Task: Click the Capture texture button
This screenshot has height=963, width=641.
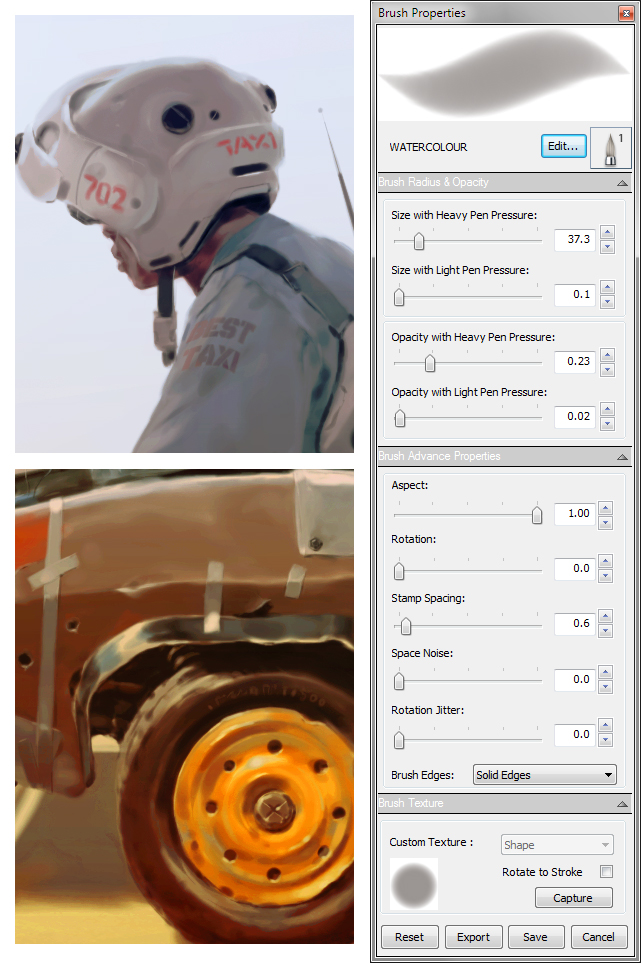Action: [573, 898]
